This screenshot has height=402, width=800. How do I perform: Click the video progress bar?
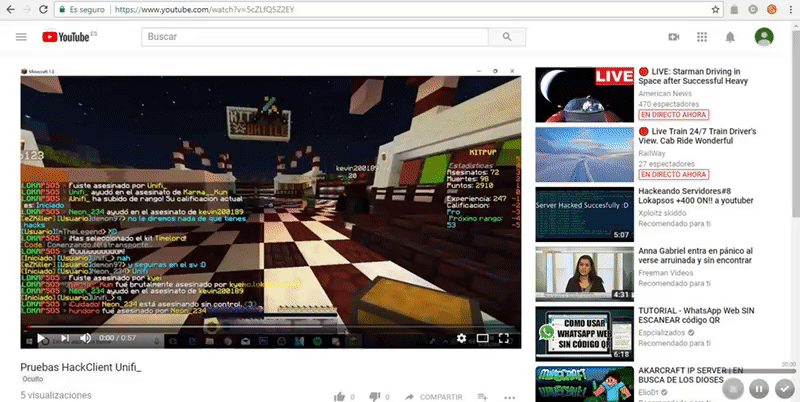pyautogui.click(x=270, y=326)
